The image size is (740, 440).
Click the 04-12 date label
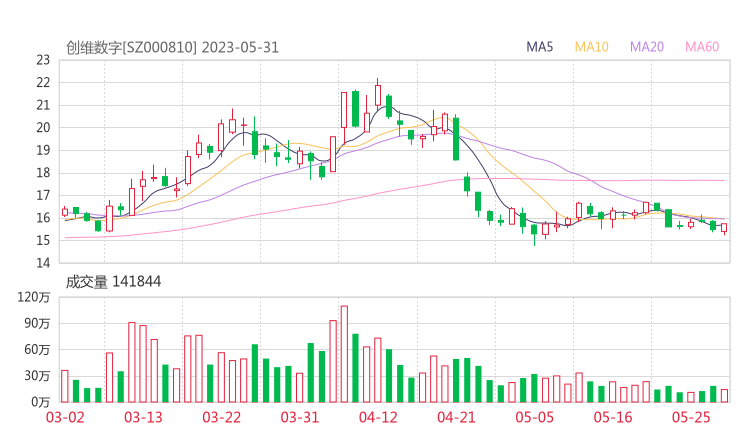[x=378, y=417]
